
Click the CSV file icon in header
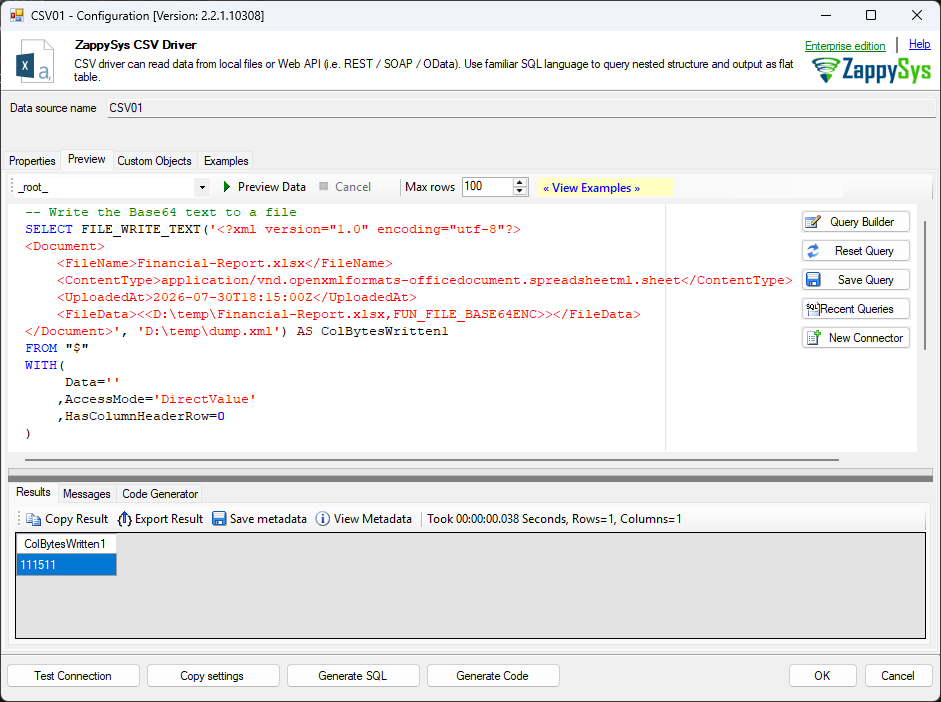click(x=35, y=61)
